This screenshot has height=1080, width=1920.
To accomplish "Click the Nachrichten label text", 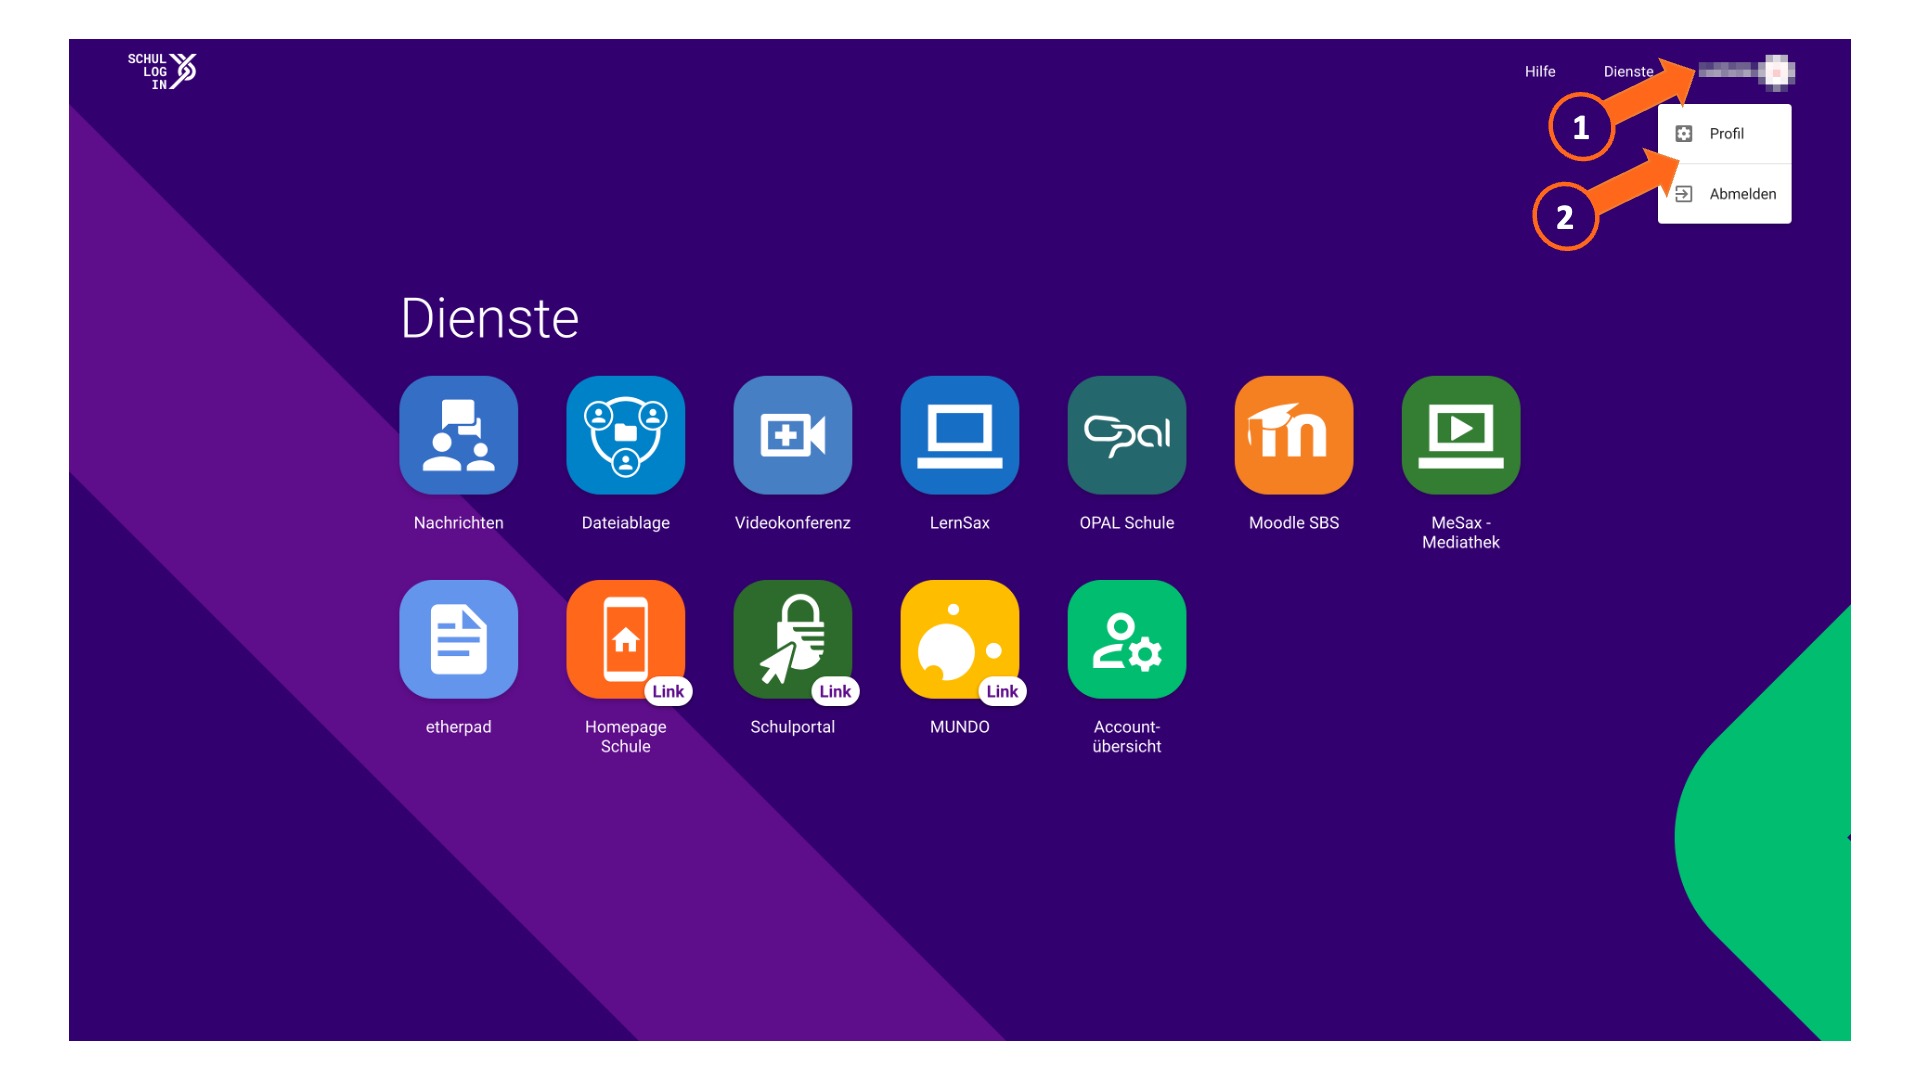I will tap(458, 523).
